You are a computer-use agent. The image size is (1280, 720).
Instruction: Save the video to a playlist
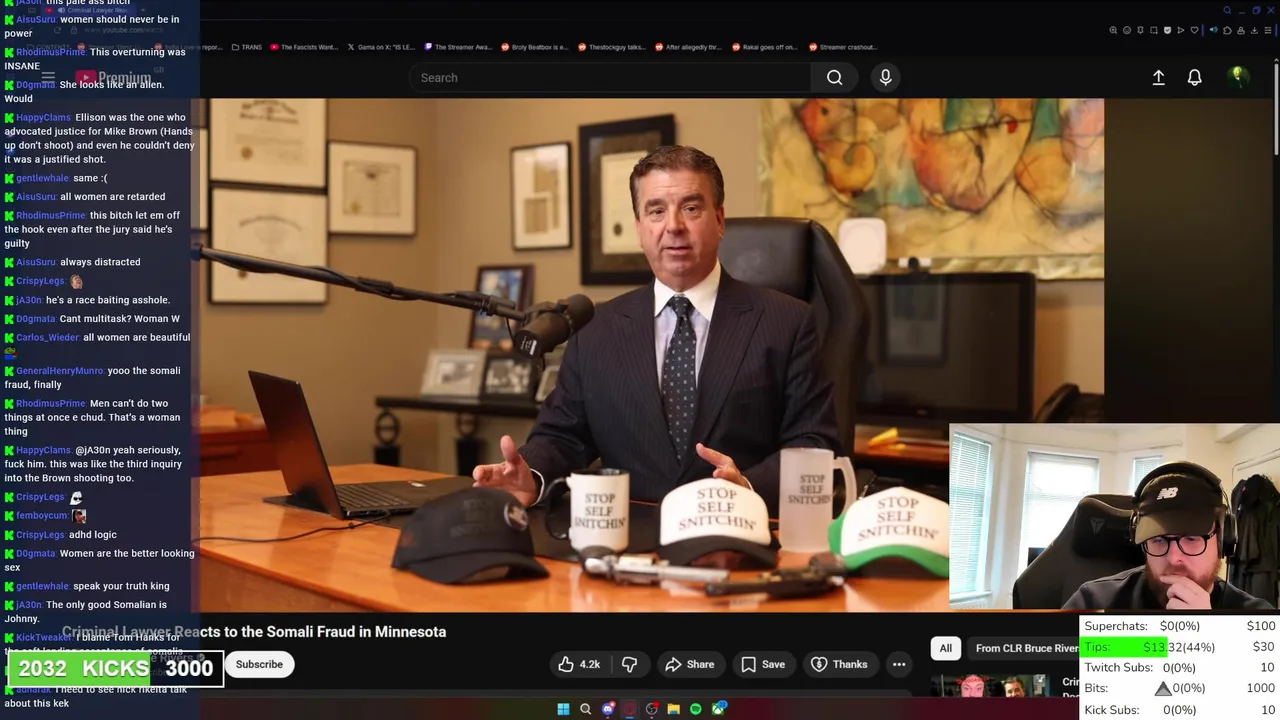[762, 664]
